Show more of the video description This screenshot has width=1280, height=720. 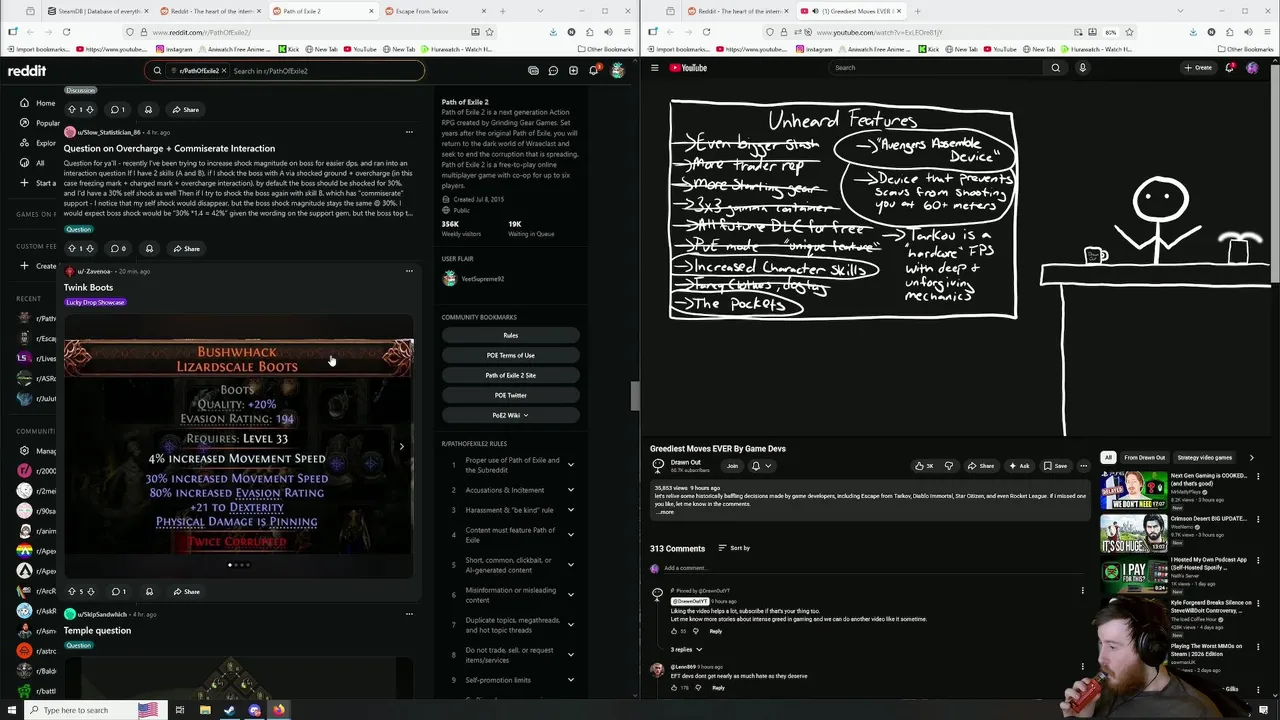pyautogui.click(x=665, y=512)
